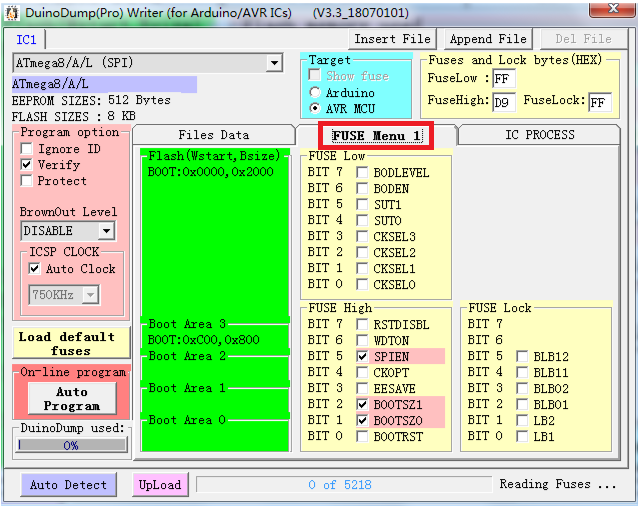
Task: Enable the Ignore ID checkbox
Action: [x=27, y=148]
